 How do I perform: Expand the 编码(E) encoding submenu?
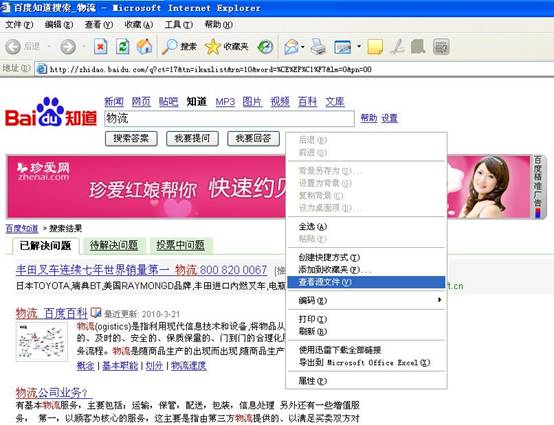tap(366, 300)
